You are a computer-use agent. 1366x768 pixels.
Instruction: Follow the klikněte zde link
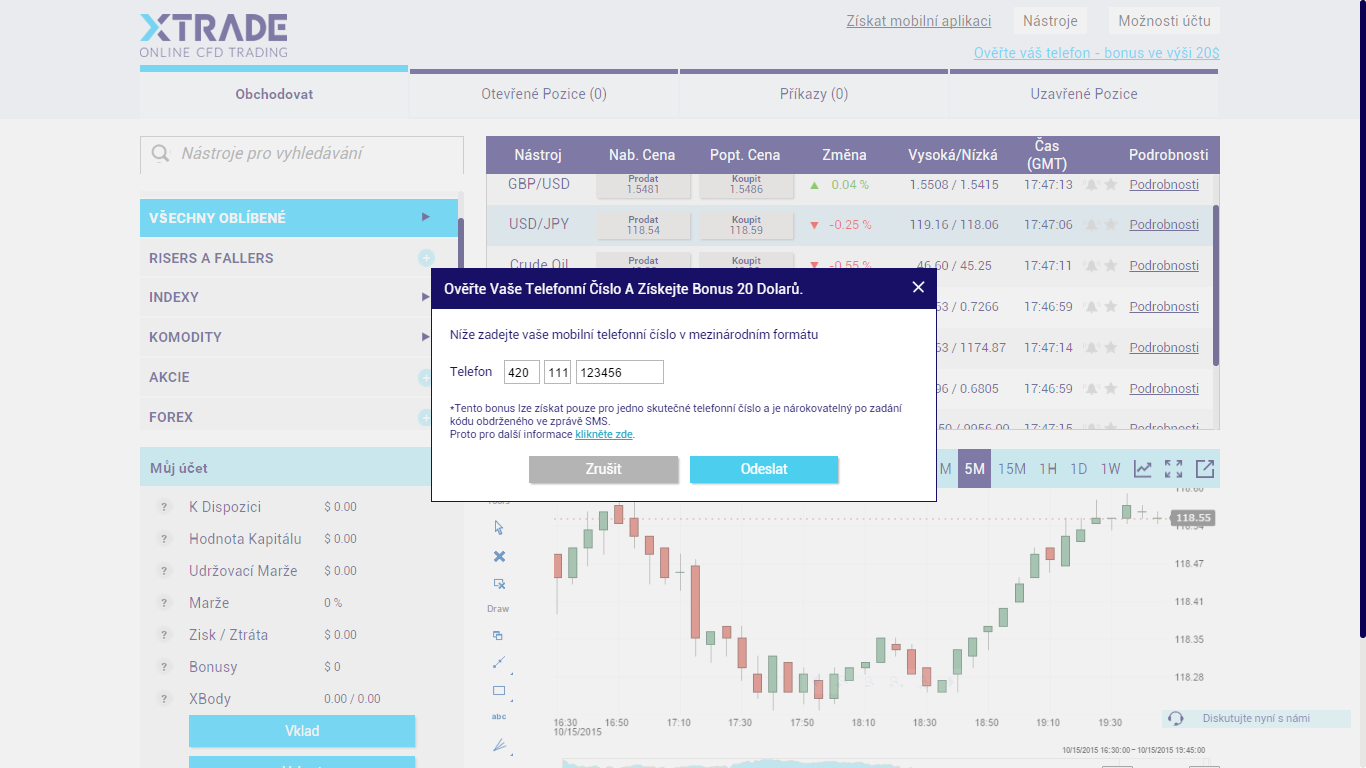604,434
